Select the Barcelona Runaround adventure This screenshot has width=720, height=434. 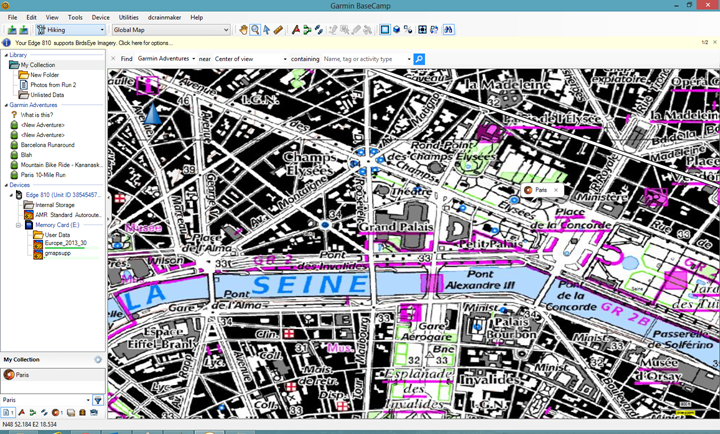point(47,145)
